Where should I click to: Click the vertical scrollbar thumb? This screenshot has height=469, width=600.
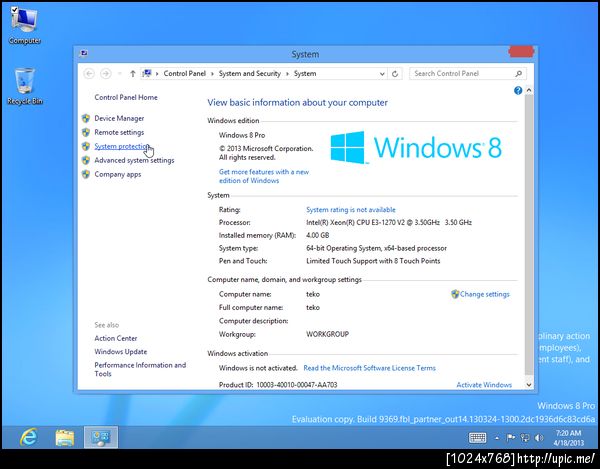tap(529, 235)
